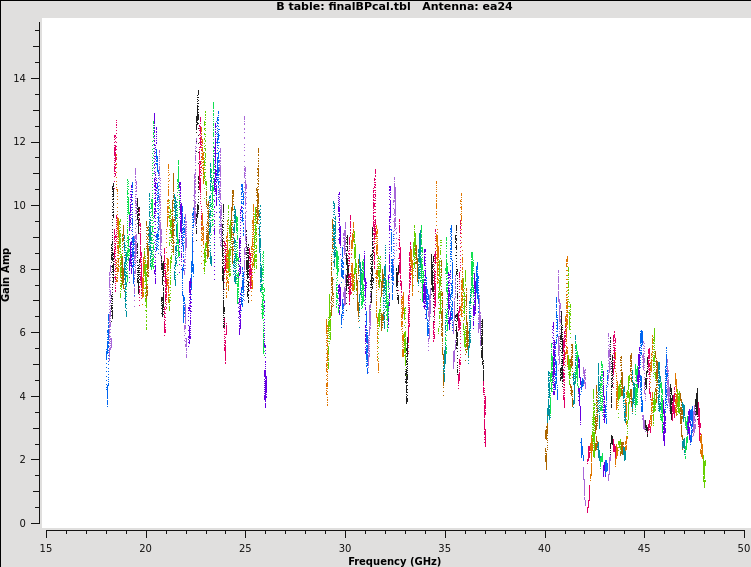Viewport: 751px width, 567px height.
Task: Click the 25 tick label on frequency axis
Action: pyautogui.click(x=245, y=547)
